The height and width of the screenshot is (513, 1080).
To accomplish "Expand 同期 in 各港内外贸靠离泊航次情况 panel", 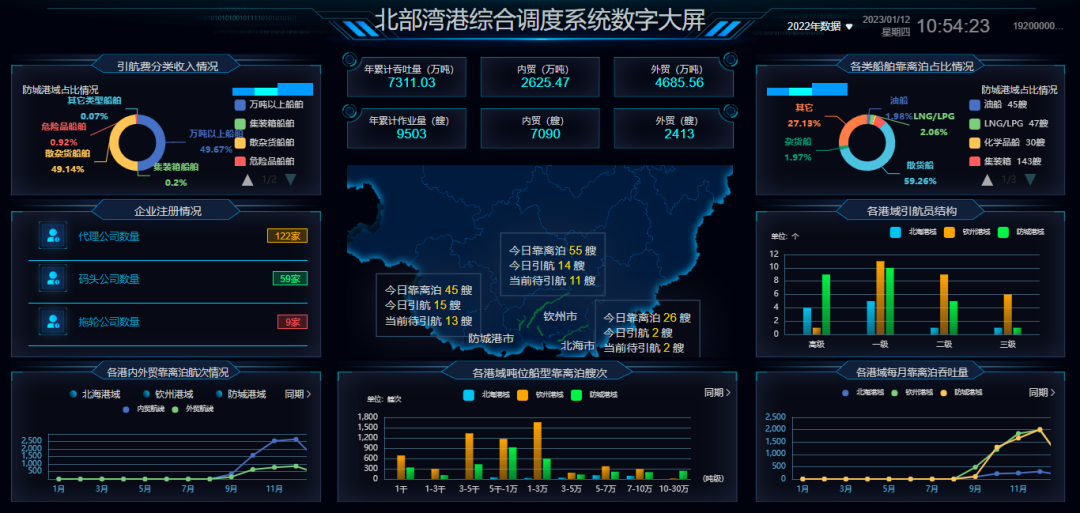I will pos(298,394).
